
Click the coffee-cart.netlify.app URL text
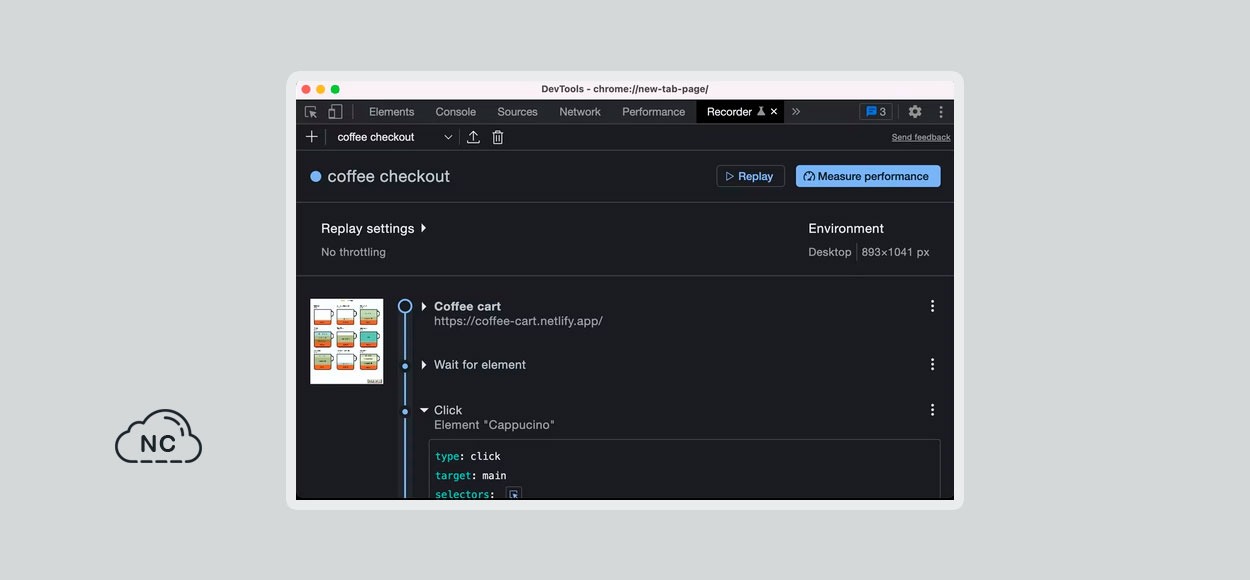point(518,322)
